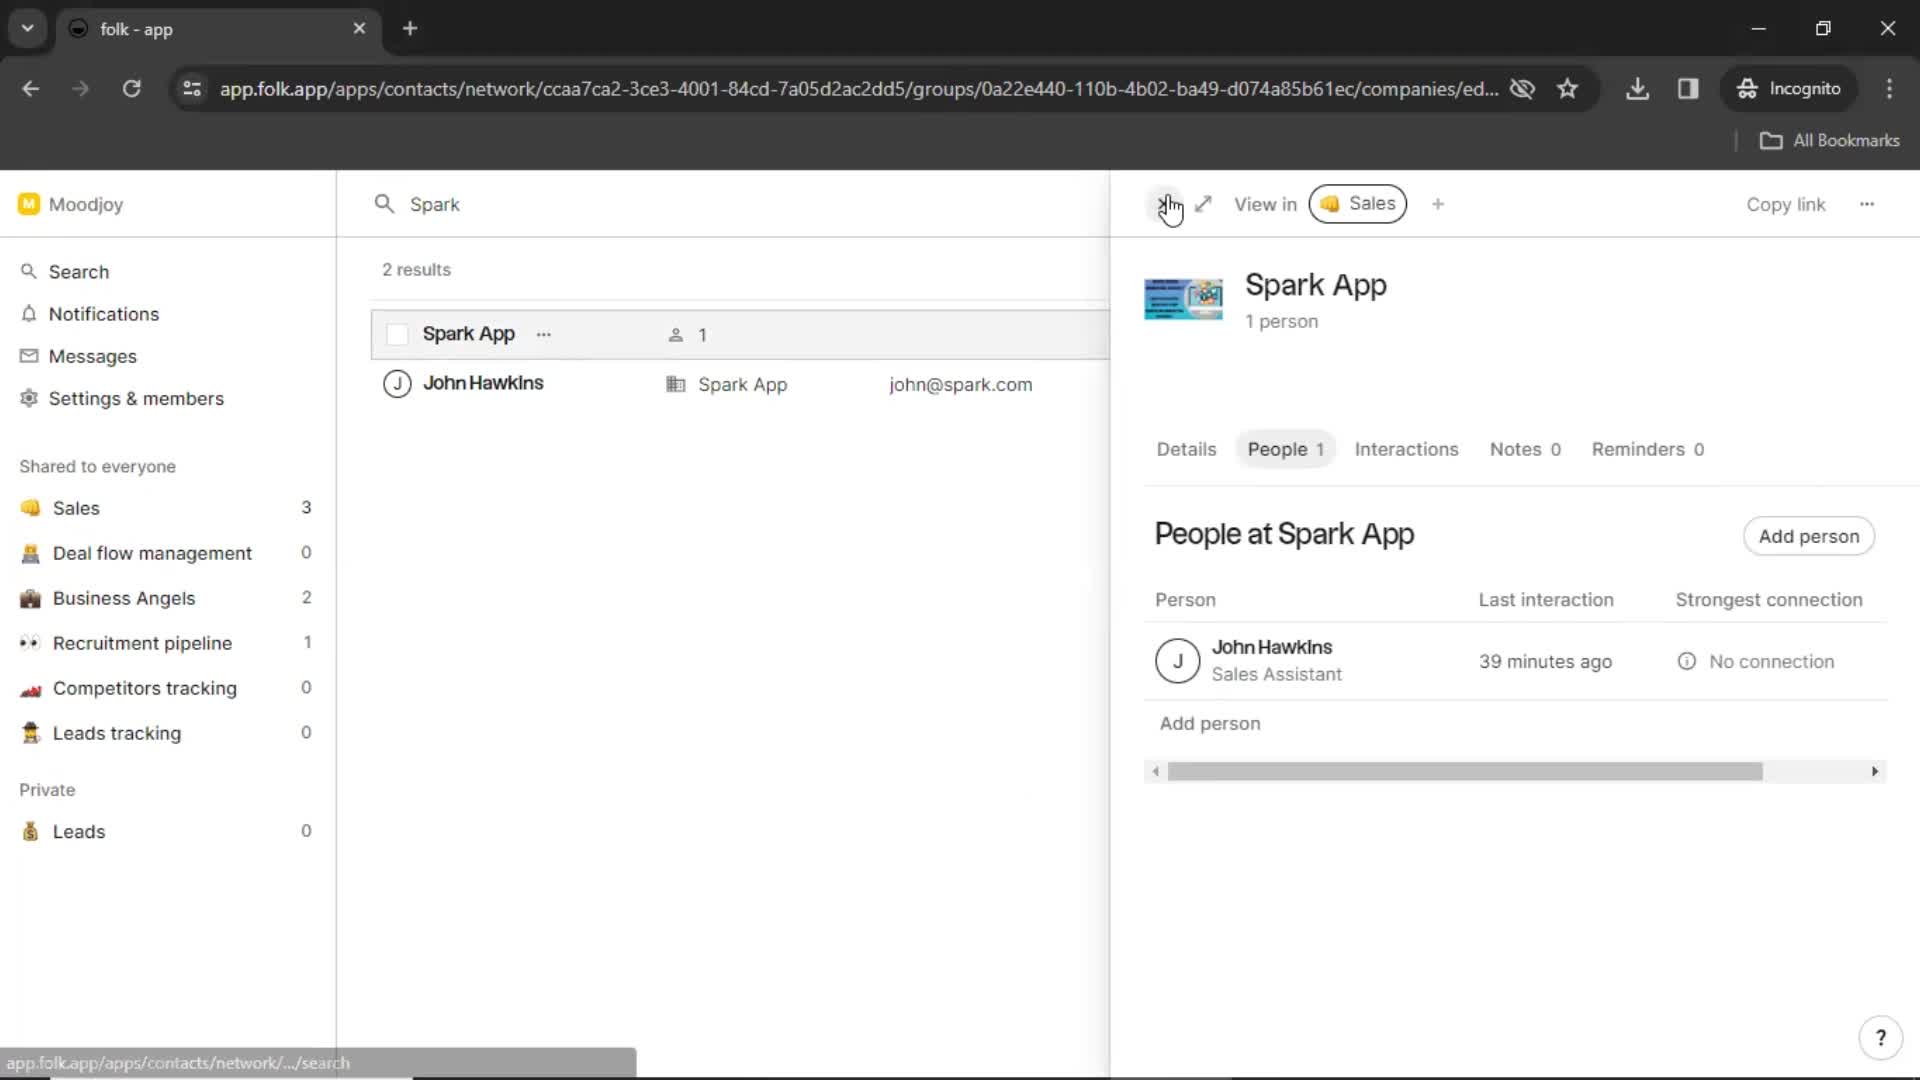This screenshot has height=1080, width=1920.
Task: Go back with browser back arrow
Action: click(31, 89)
